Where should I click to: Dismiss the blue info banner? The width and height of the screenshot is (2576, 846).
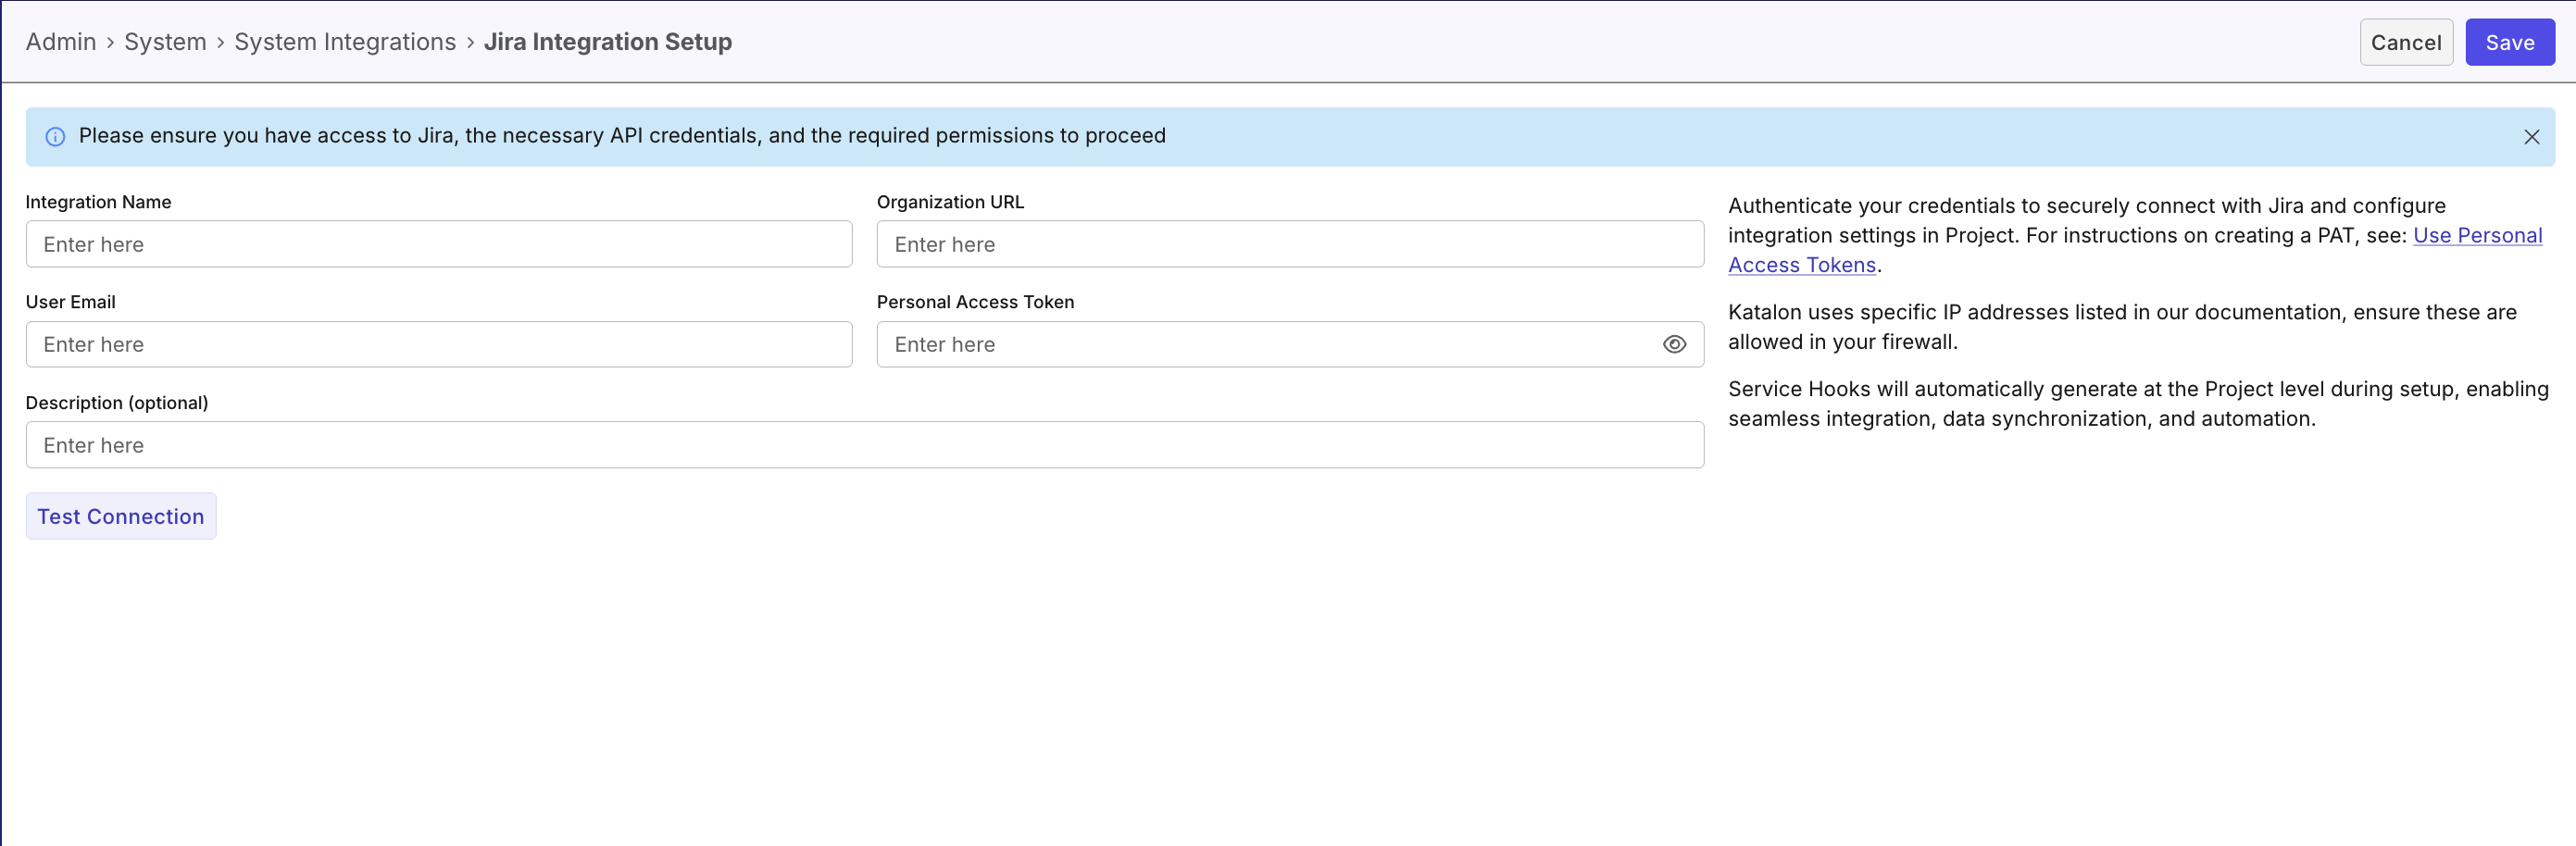coord(2531,137)
